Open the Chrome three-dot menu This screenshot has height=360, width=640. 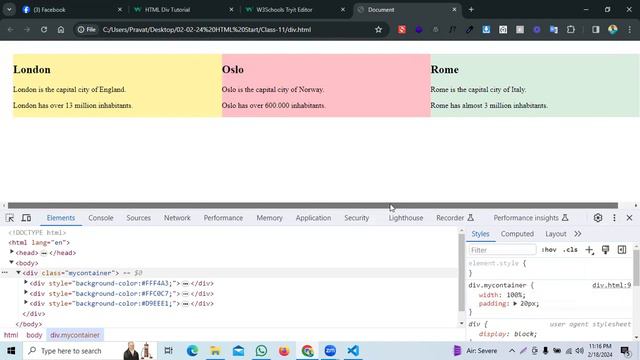click(x=629, y=29)
